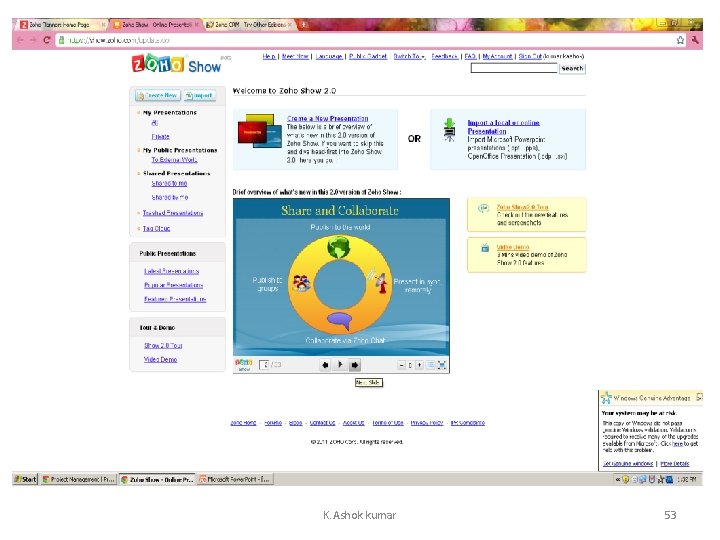Image resolution: width=720 pixels, height=540 pixels.
Task: Close Windows Genuine Advantage popup
Action: pos(699,397)
